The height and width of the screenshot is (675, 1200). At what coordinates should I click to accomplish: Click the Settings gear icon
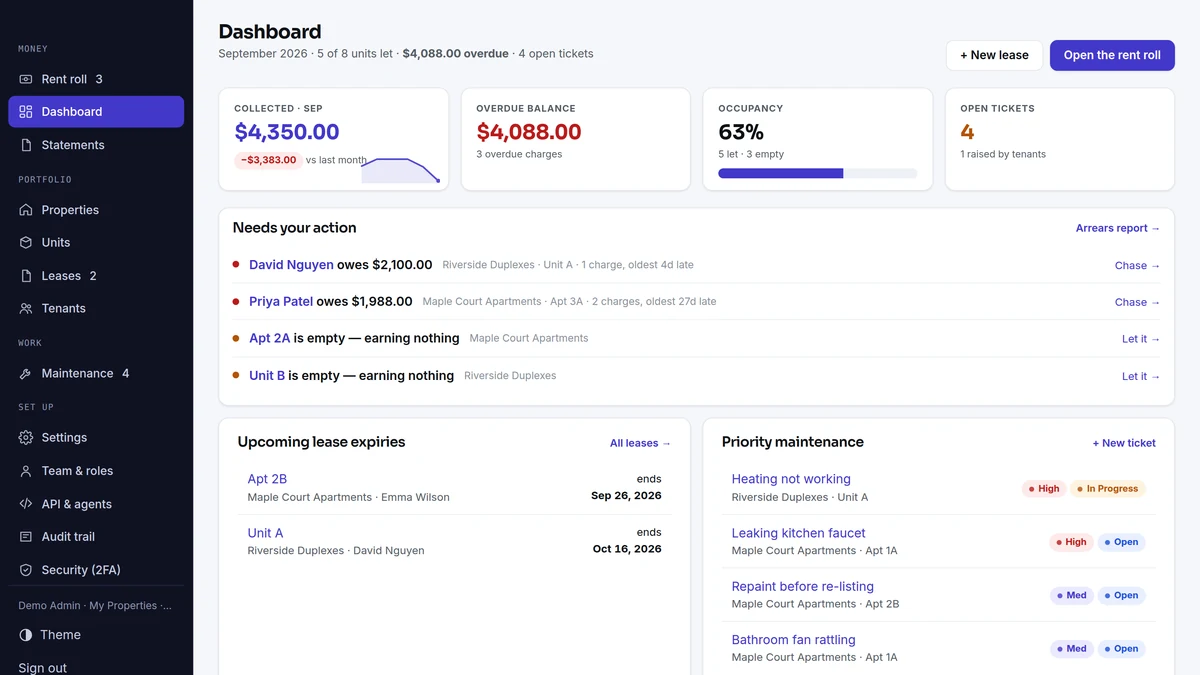point(26,438)
